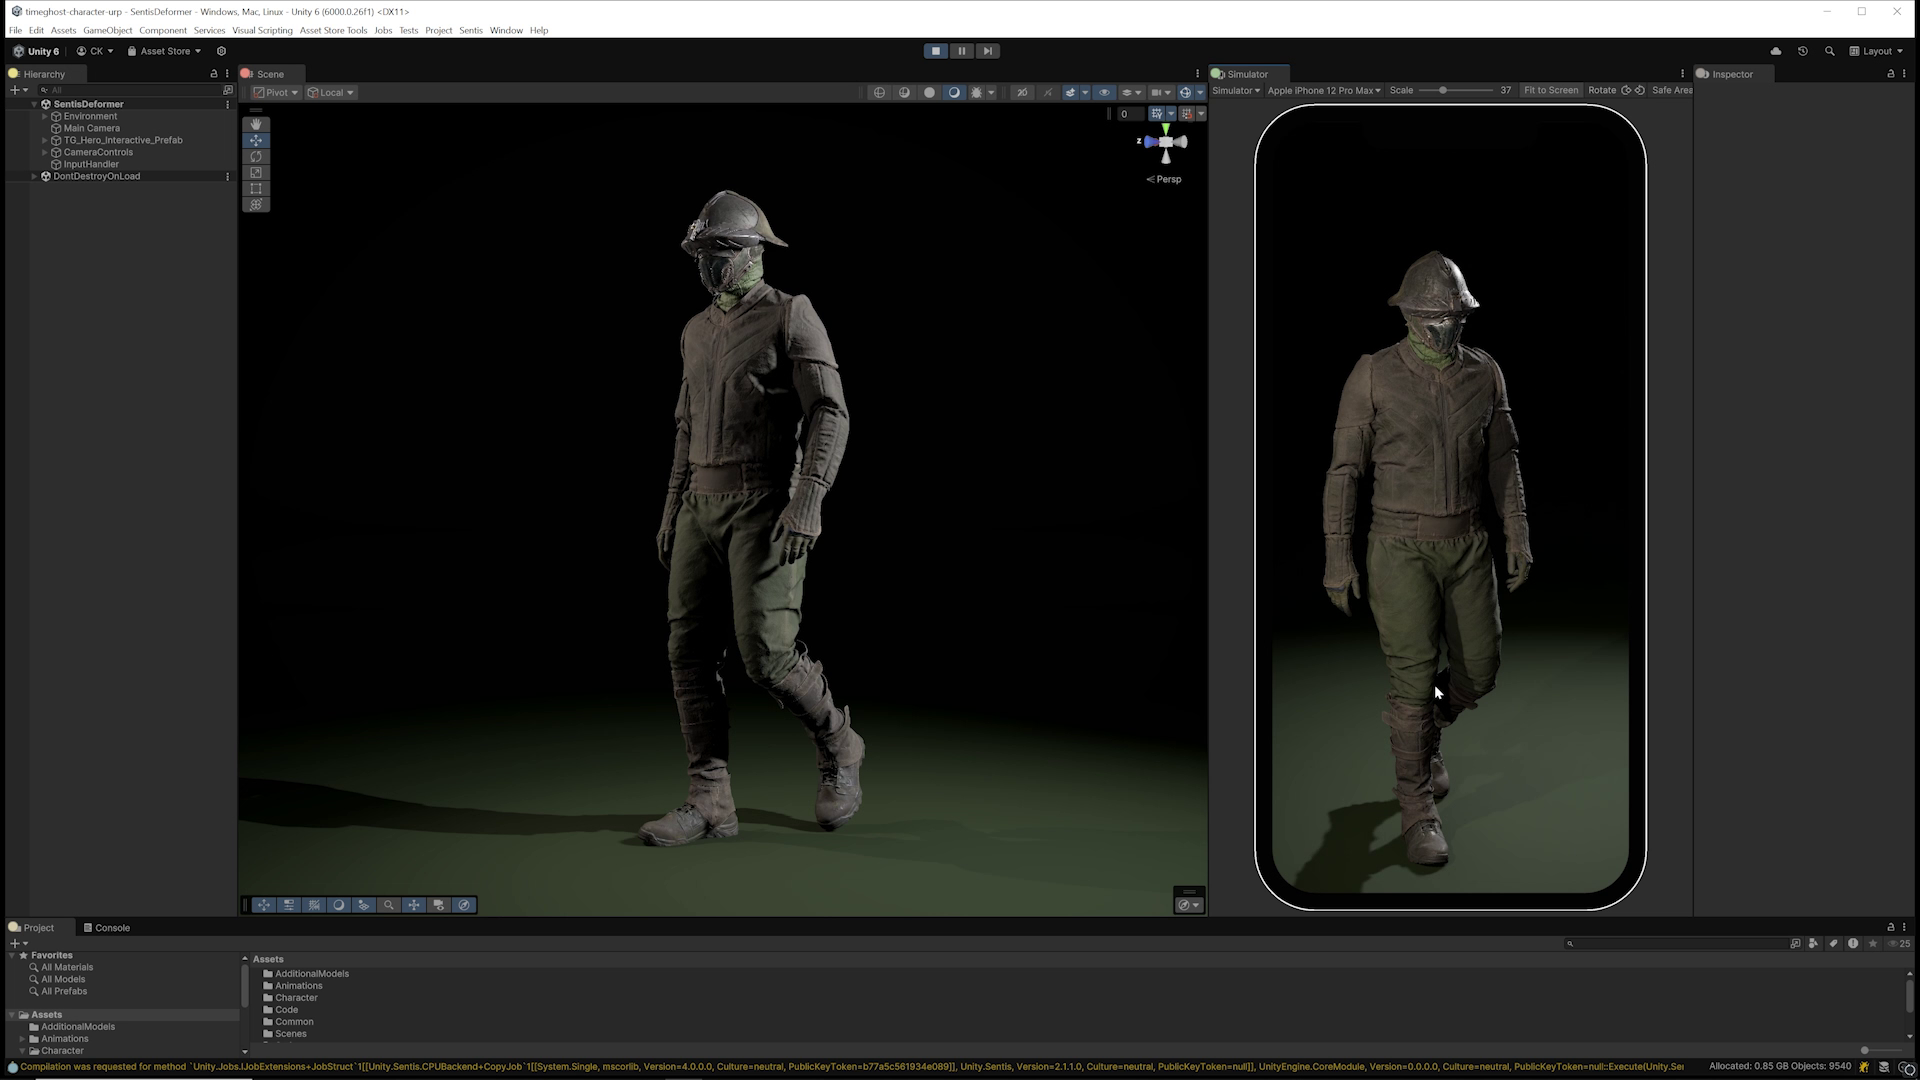Image resolution: width=1920 pixels, height=1080 pixels.
Task: Open search by import log type filter in Project
Action: pyautogui.click(x=1853, y=943)
